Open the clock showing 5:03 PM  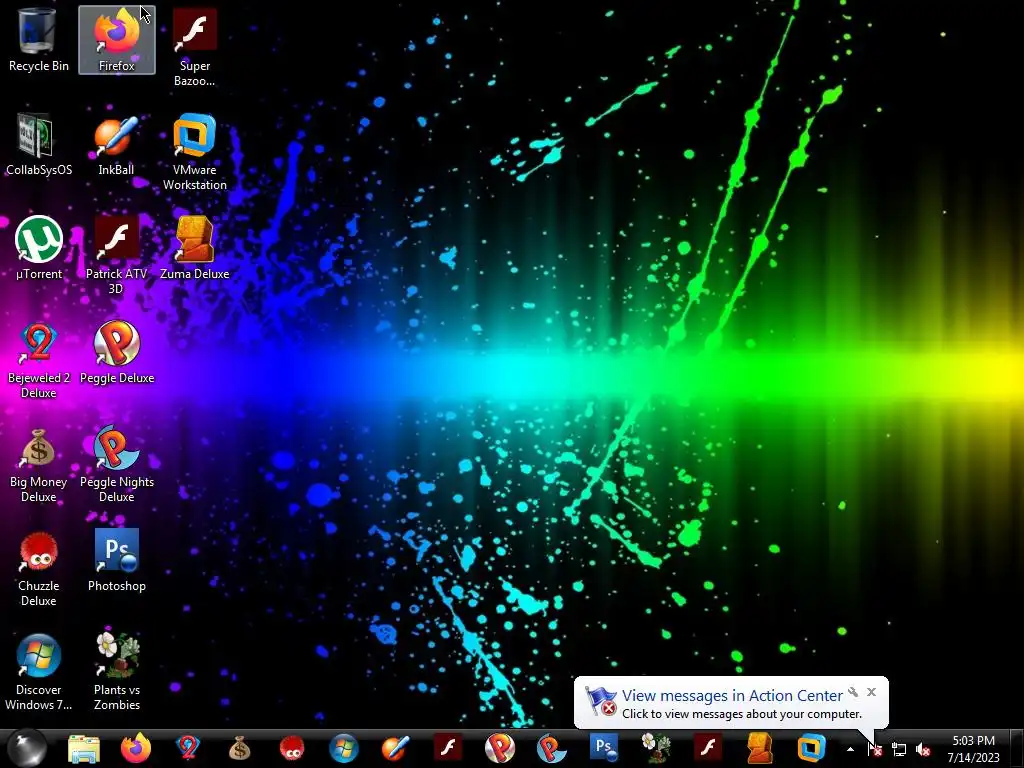[974, 749]
